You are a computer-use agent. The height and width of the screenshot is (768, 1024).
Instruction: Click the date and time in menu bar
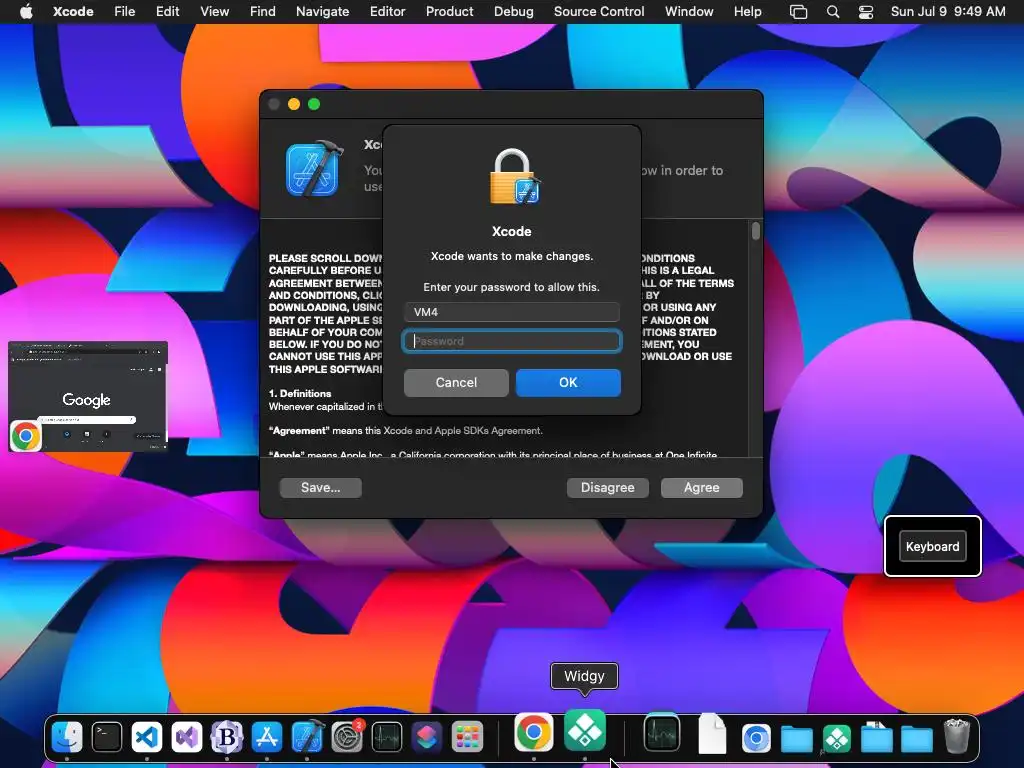[x=948, y=11]
